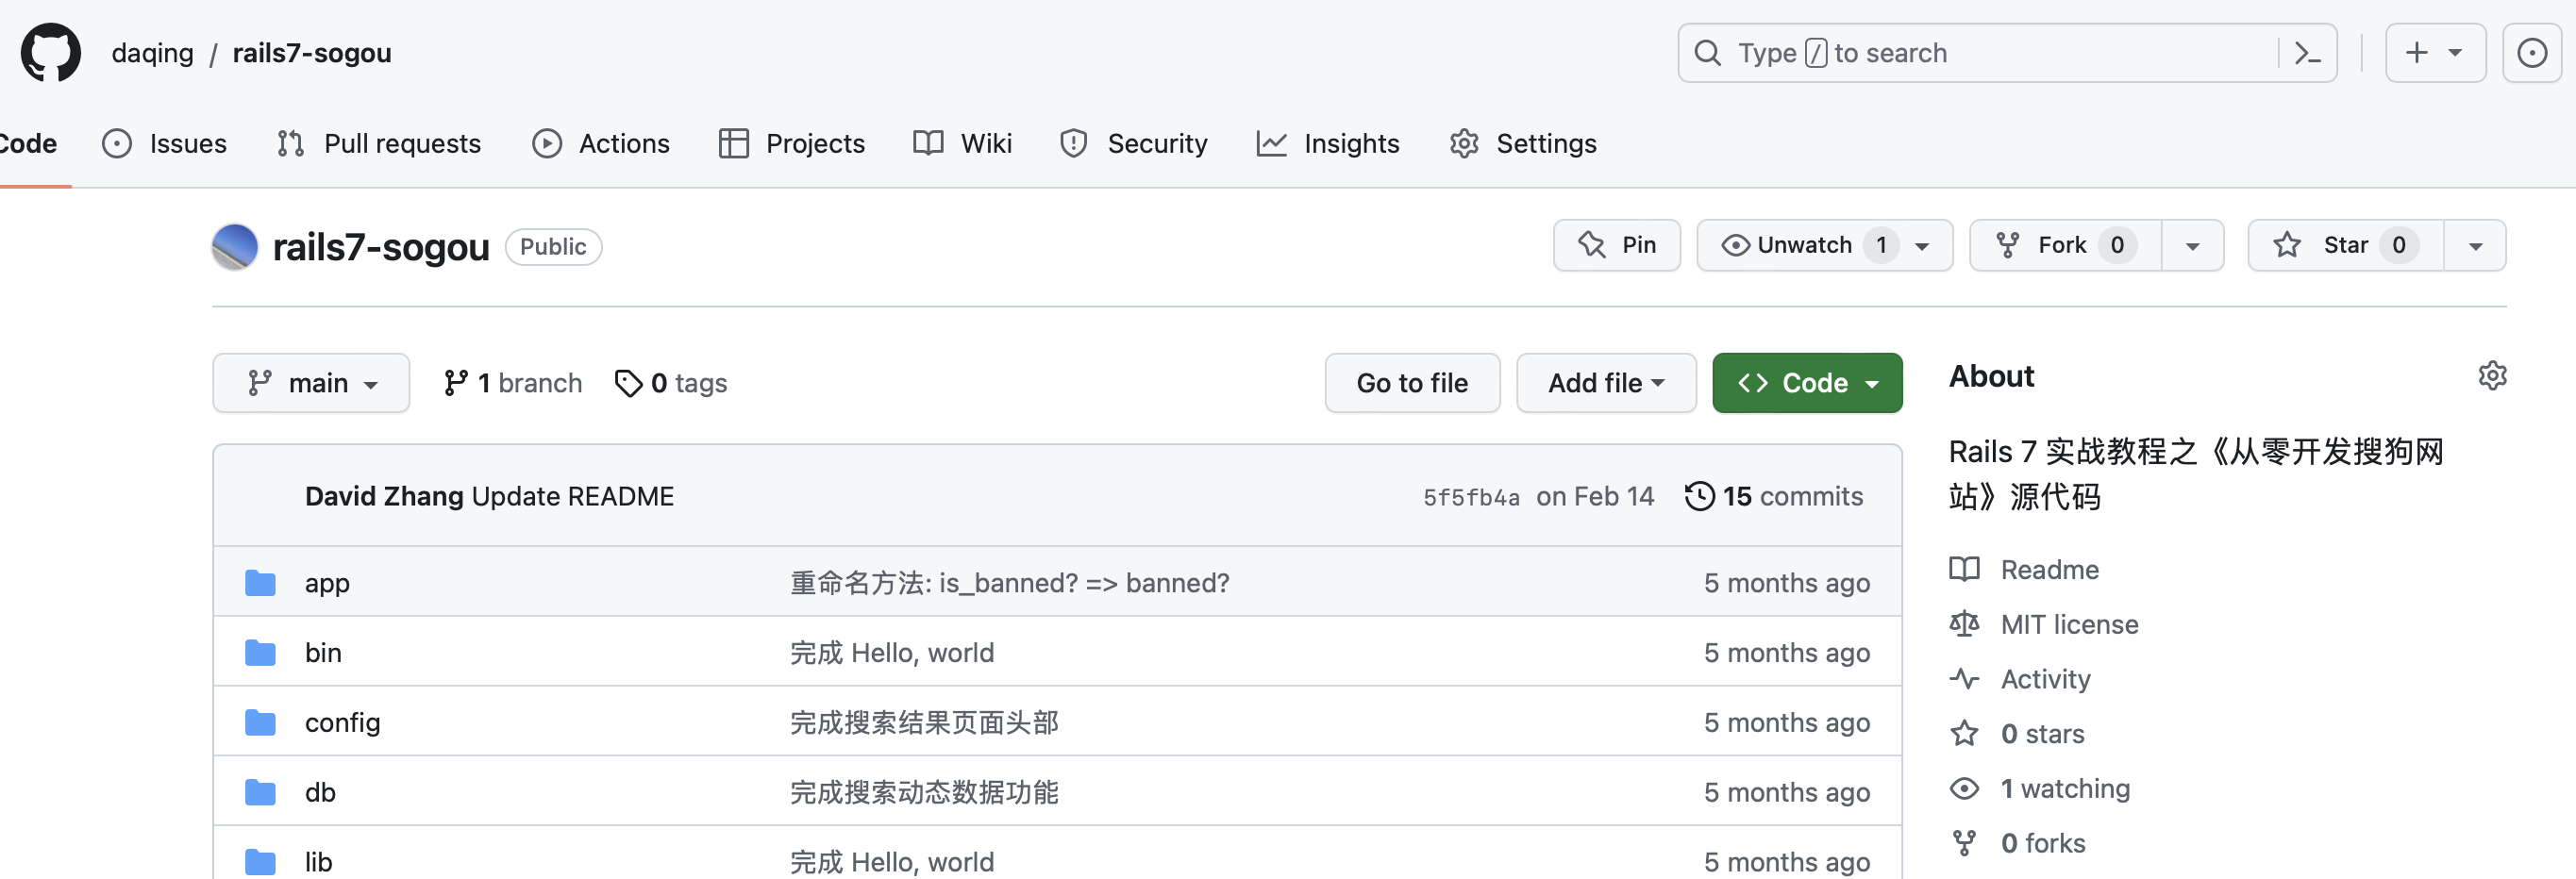The image size is (2576, 879).
Task: Open the MIT license link
Action: click(2069, 625)
